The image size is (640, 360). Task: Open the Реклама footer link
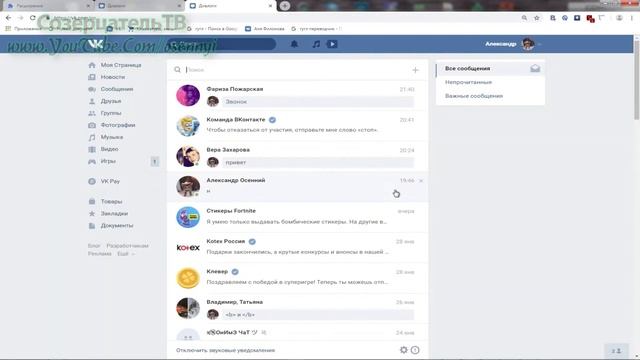(100, 253)
